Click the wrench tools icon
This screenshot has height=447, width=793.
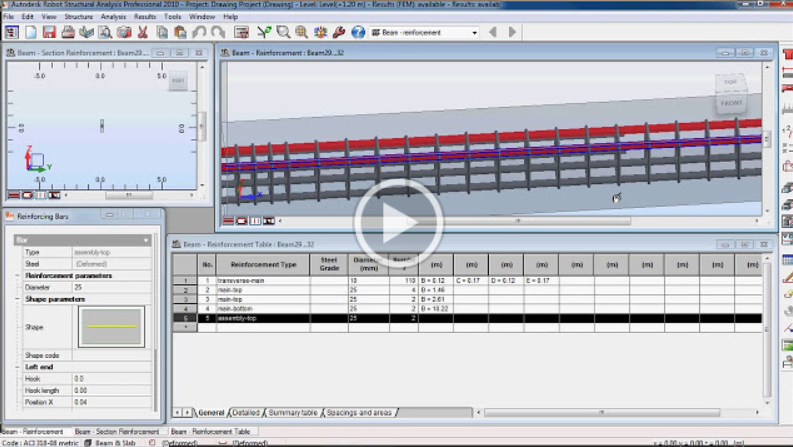coord(339,32)
